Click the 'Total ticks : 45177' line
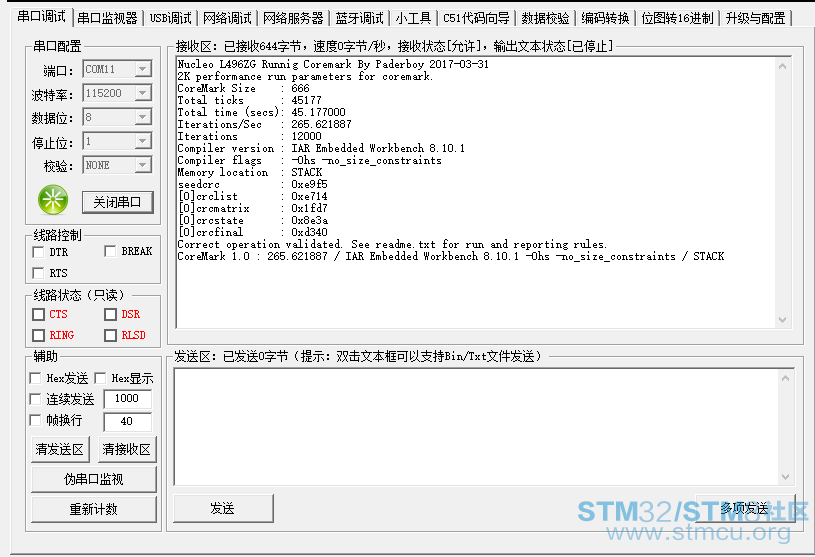815x557 pixels. [249, 100]
